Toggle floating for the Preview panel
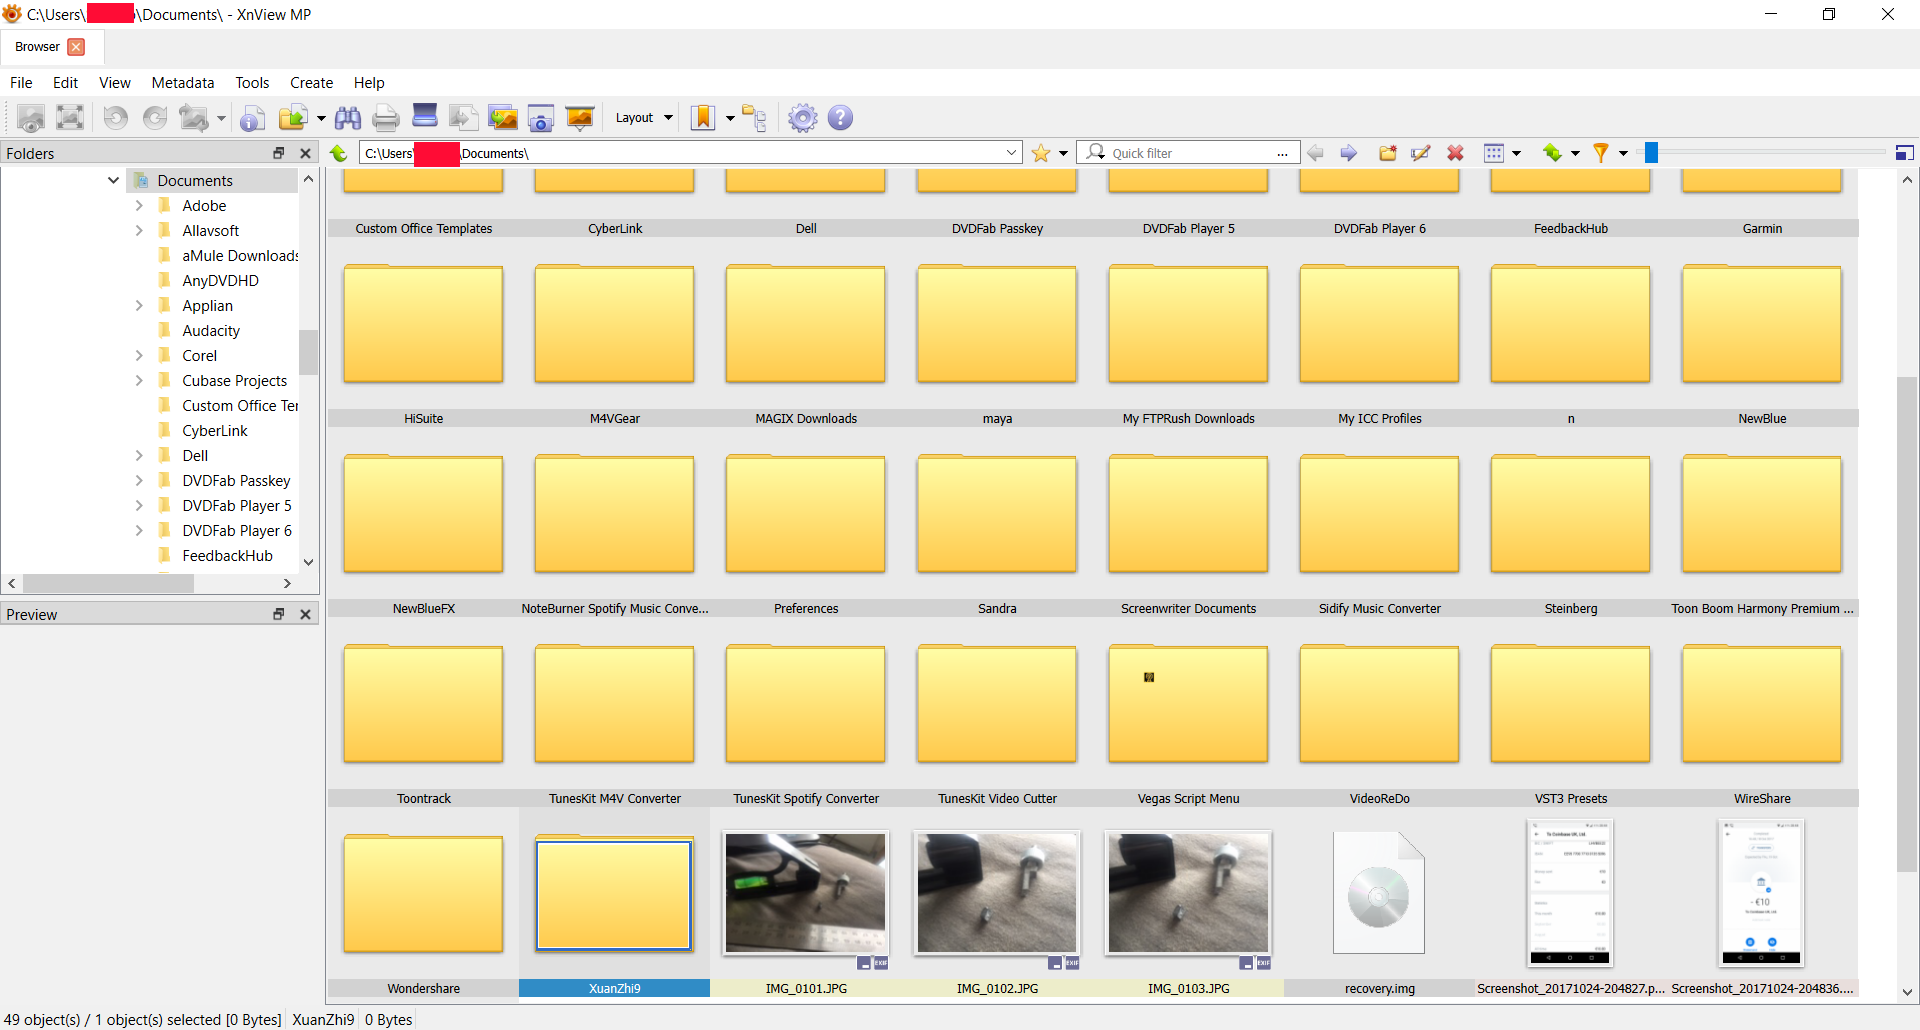Screen dimensions: 1920x1030 [279, 614]
